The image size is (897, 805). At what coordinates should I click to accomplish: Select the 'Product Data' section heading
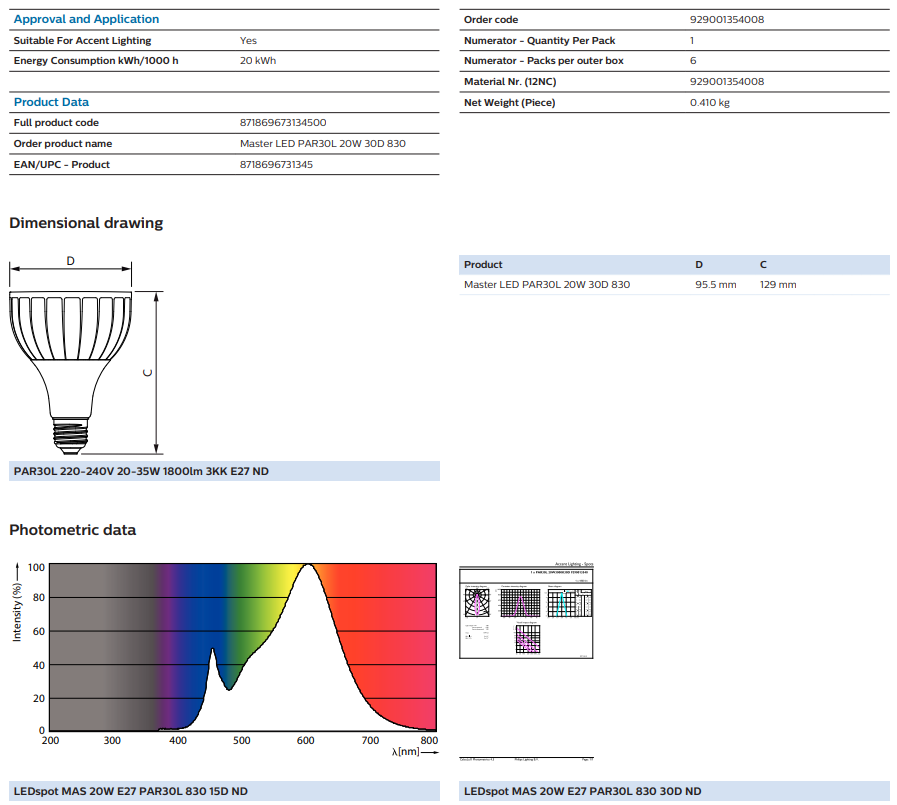(x=51, y=102)
